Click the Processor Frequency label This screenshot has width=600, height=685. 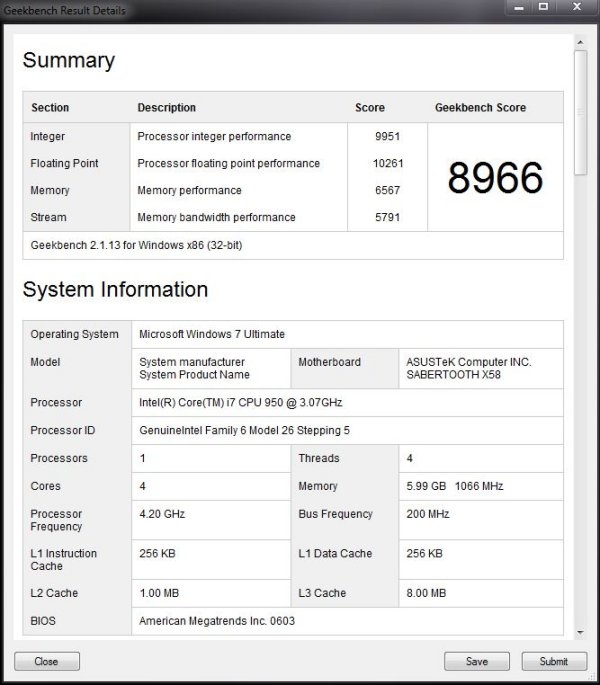point(56,520)
